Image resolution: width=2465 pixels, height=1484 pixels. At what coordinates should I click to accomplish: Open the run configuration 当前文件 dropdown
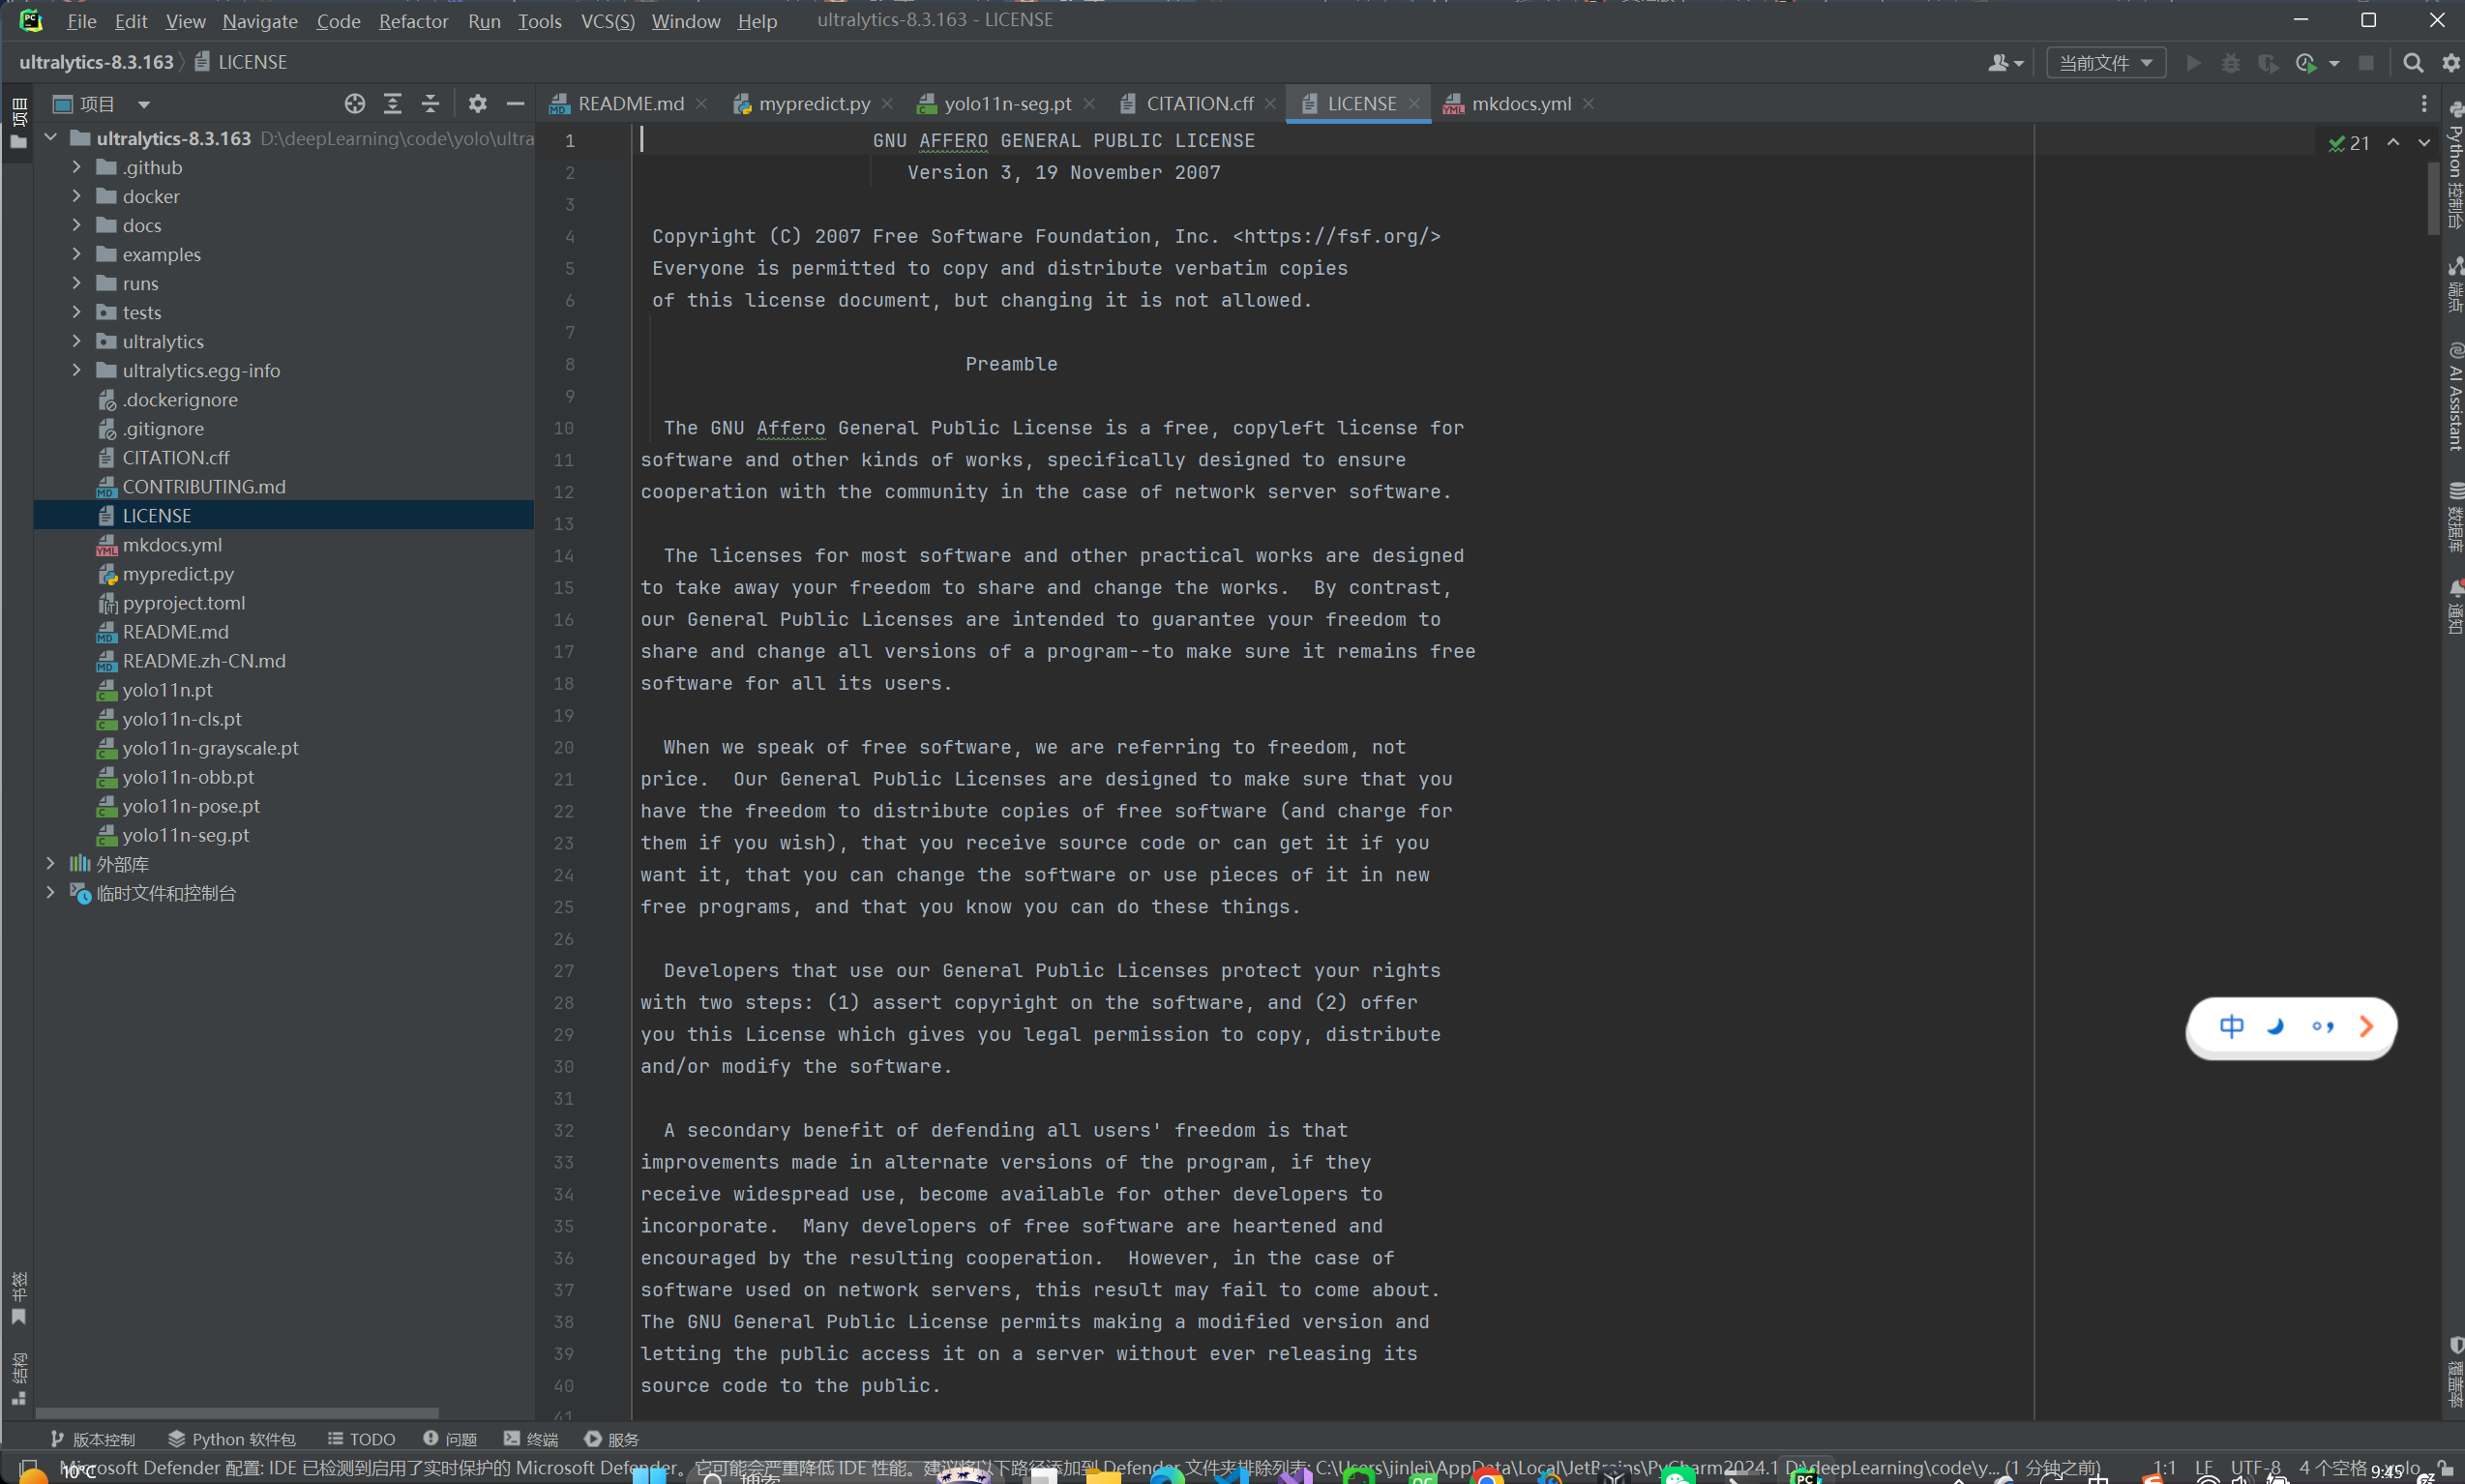tap(2105, 63)
